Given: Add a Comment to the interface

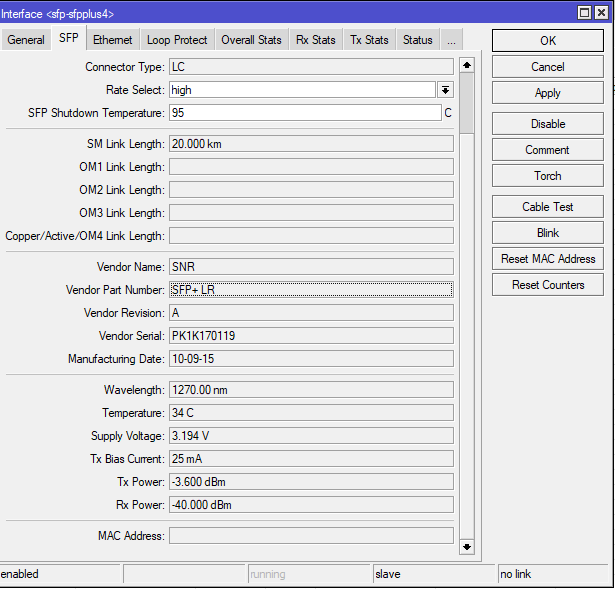Looking at the screenshot, I should click(x=547, y=150).
